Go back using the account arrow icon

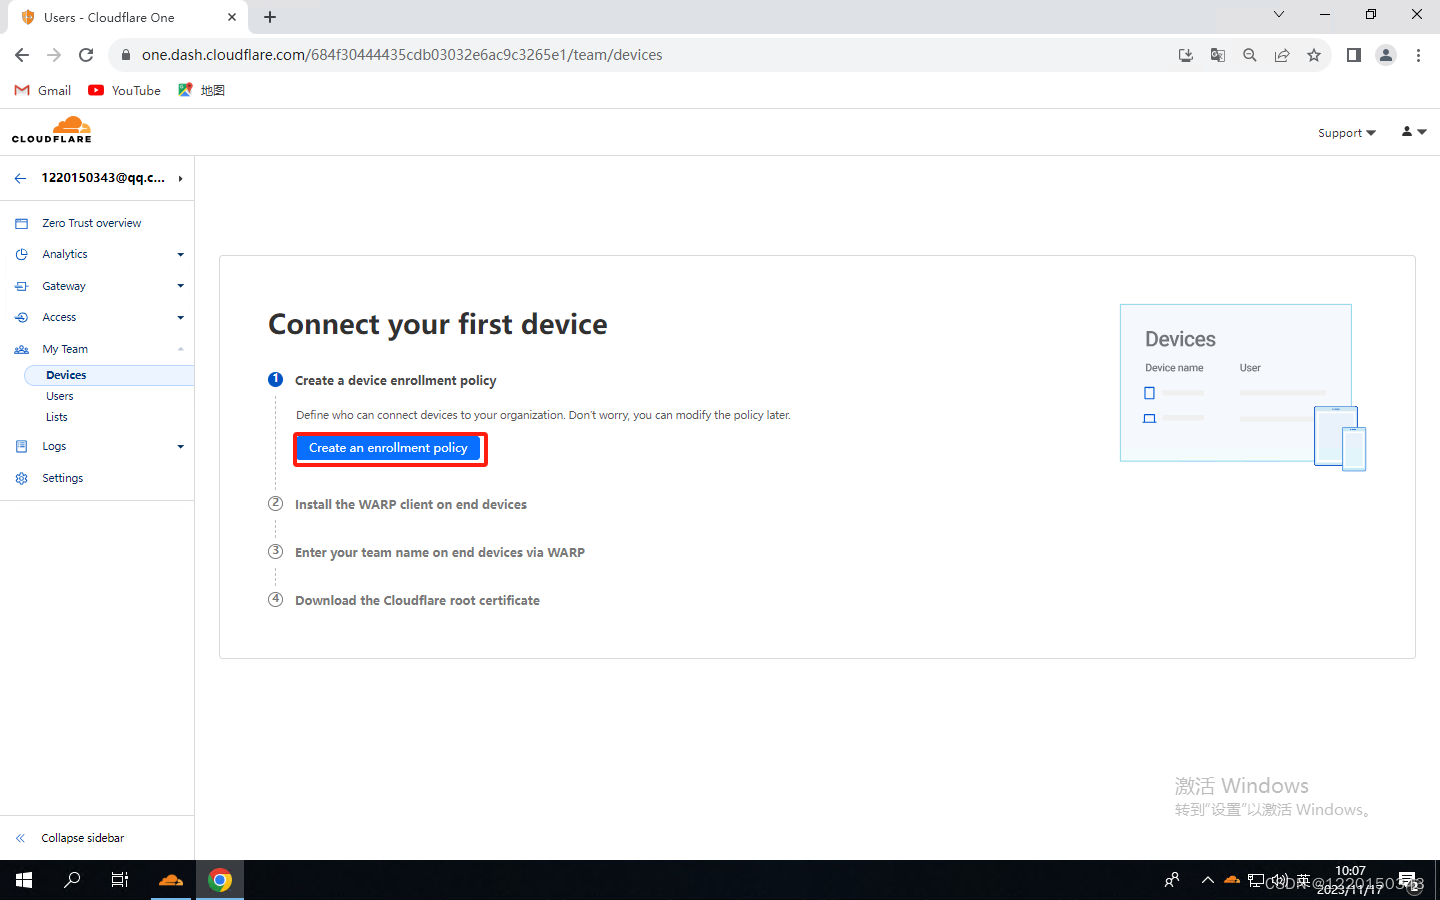coord(20,178)
